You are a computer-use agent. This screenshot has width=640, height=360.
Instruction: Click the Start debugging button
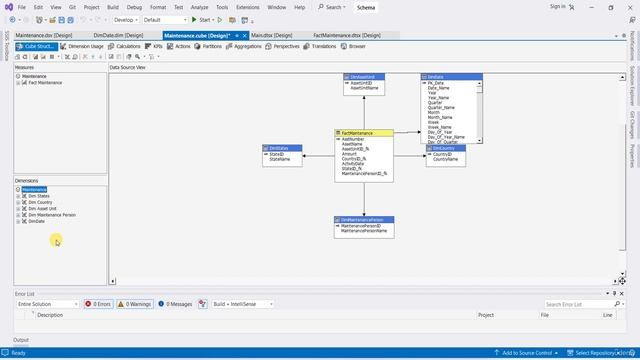pos(202,20)
